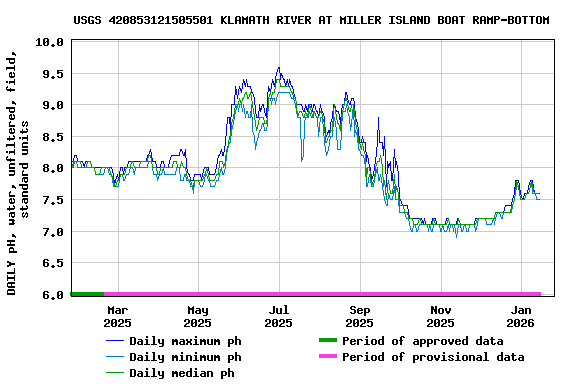This screenshot has width=576, height=384.
Task: Click the green approved data legend swatch
Action: 328,340
